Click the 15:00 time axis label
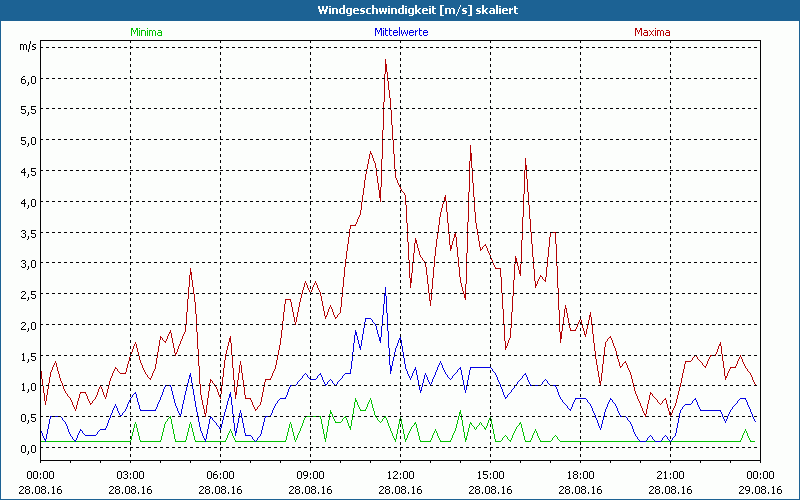The height and width of the screenshot is (500, 800). click(x=490, y=474)
